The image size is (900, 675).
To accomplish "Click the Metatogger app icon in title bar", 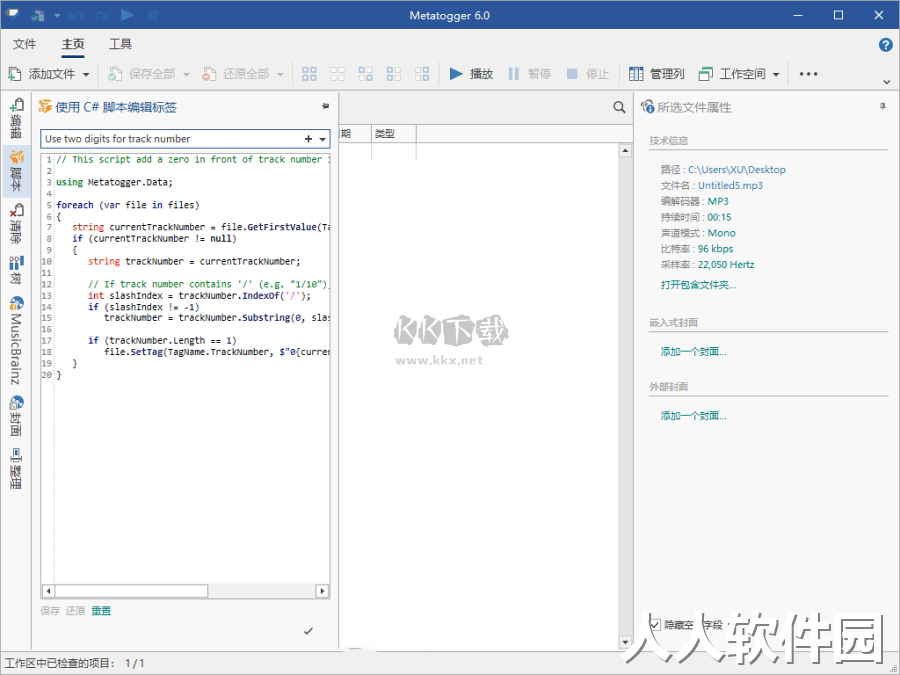I will pyautogui.click(x=12, y=14).
